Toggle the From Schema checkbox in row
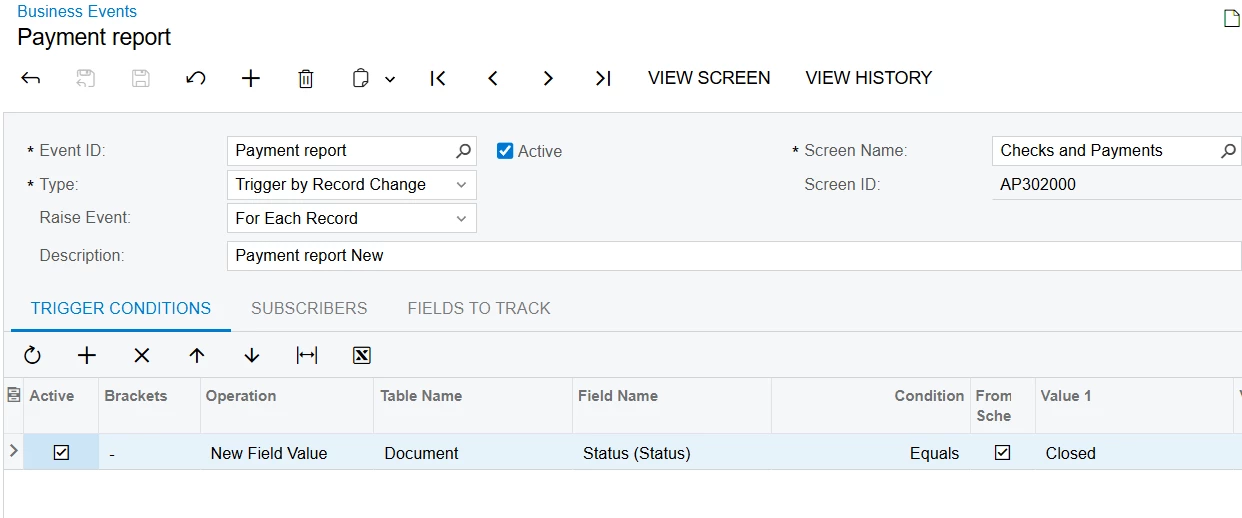The width and height of the screenshot is (1242, 518). tap(1002, 453)
